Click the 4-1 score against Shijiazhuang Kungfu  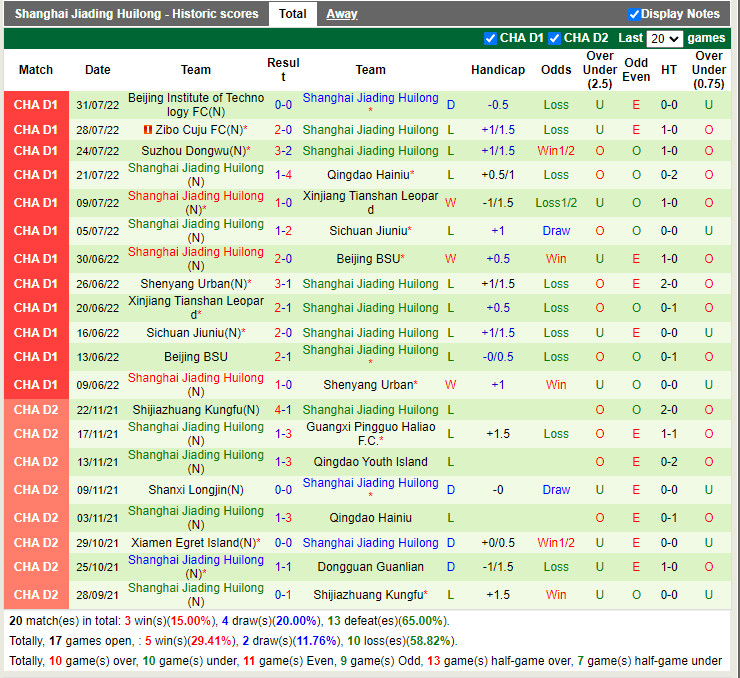[283, 410]
